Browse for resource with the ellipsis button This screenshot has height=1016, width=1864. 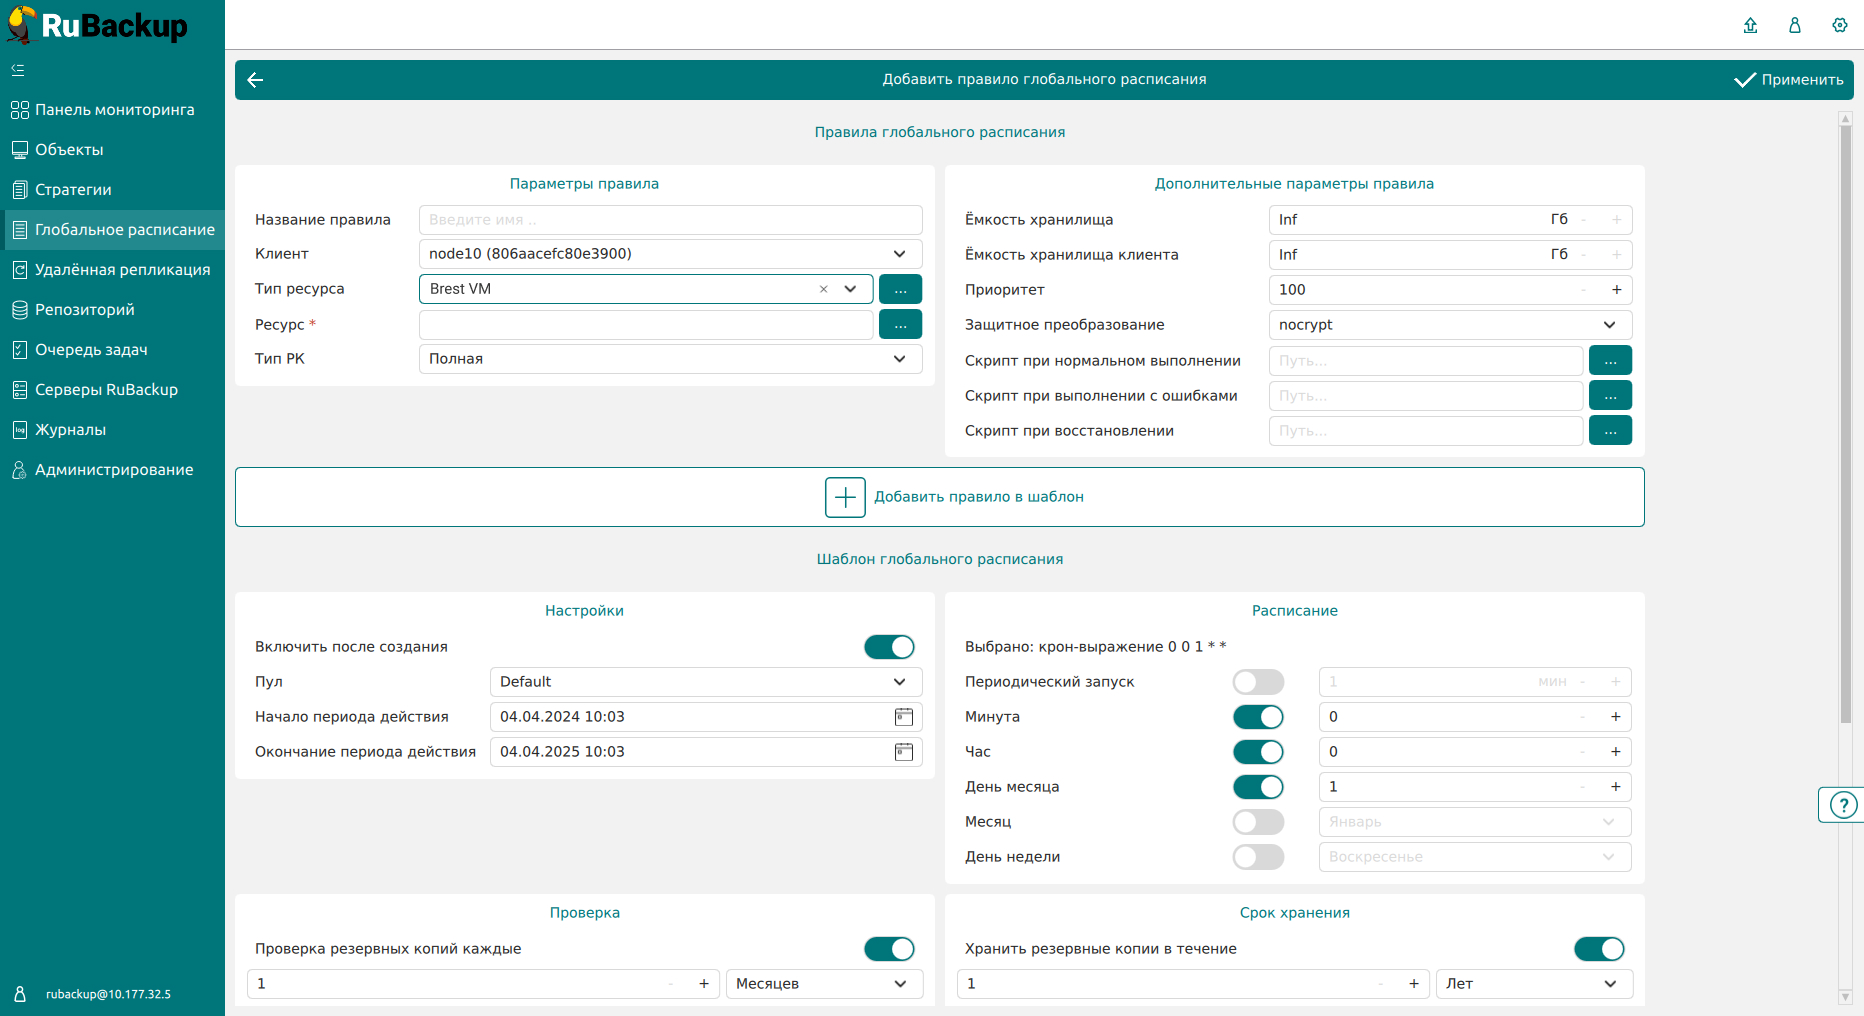pyautogui.click(x=900, y=324)
